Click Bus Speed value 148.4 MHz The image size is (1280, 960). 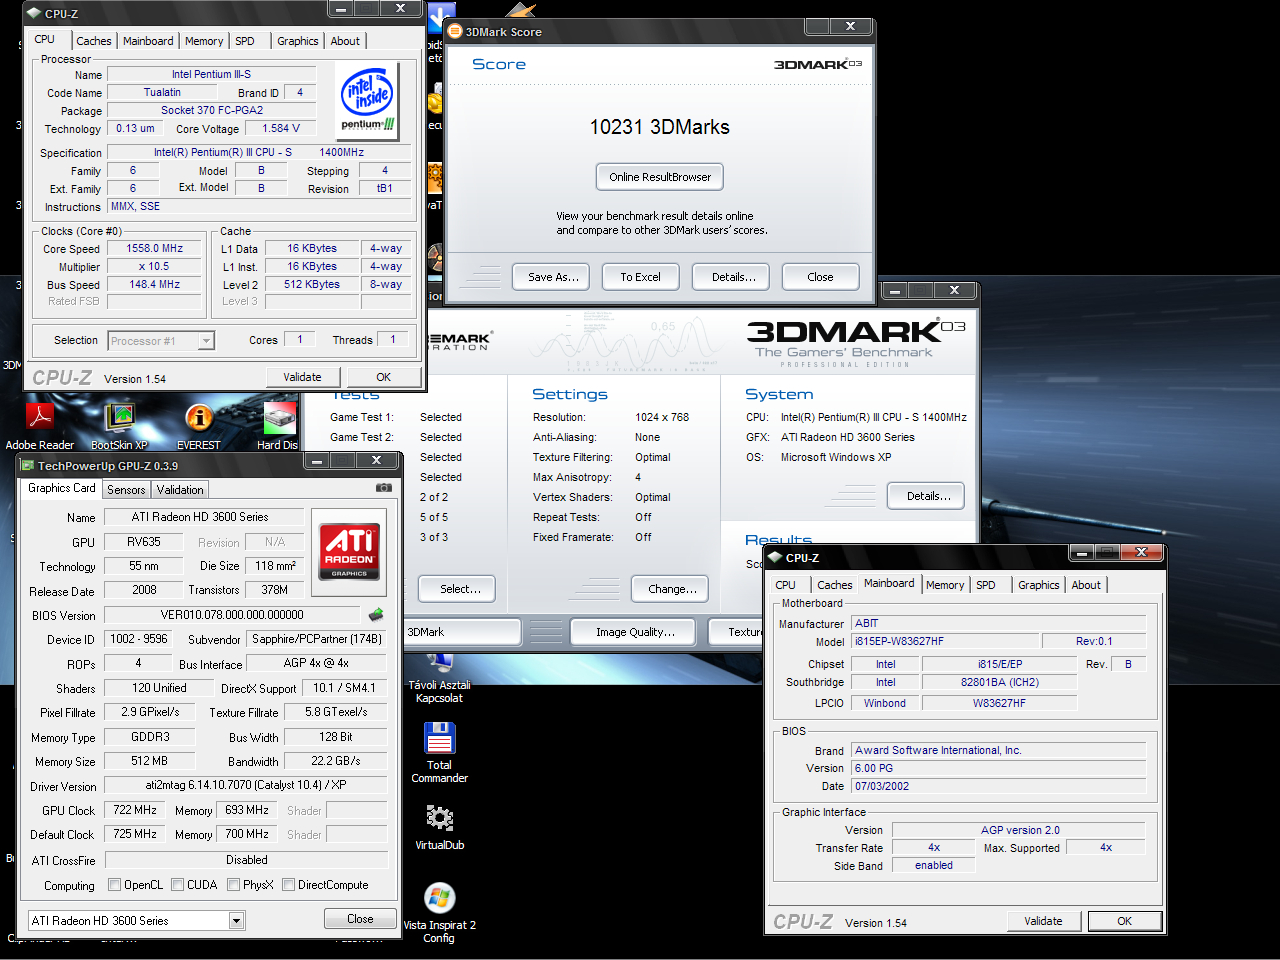click(x=155, y=284)
